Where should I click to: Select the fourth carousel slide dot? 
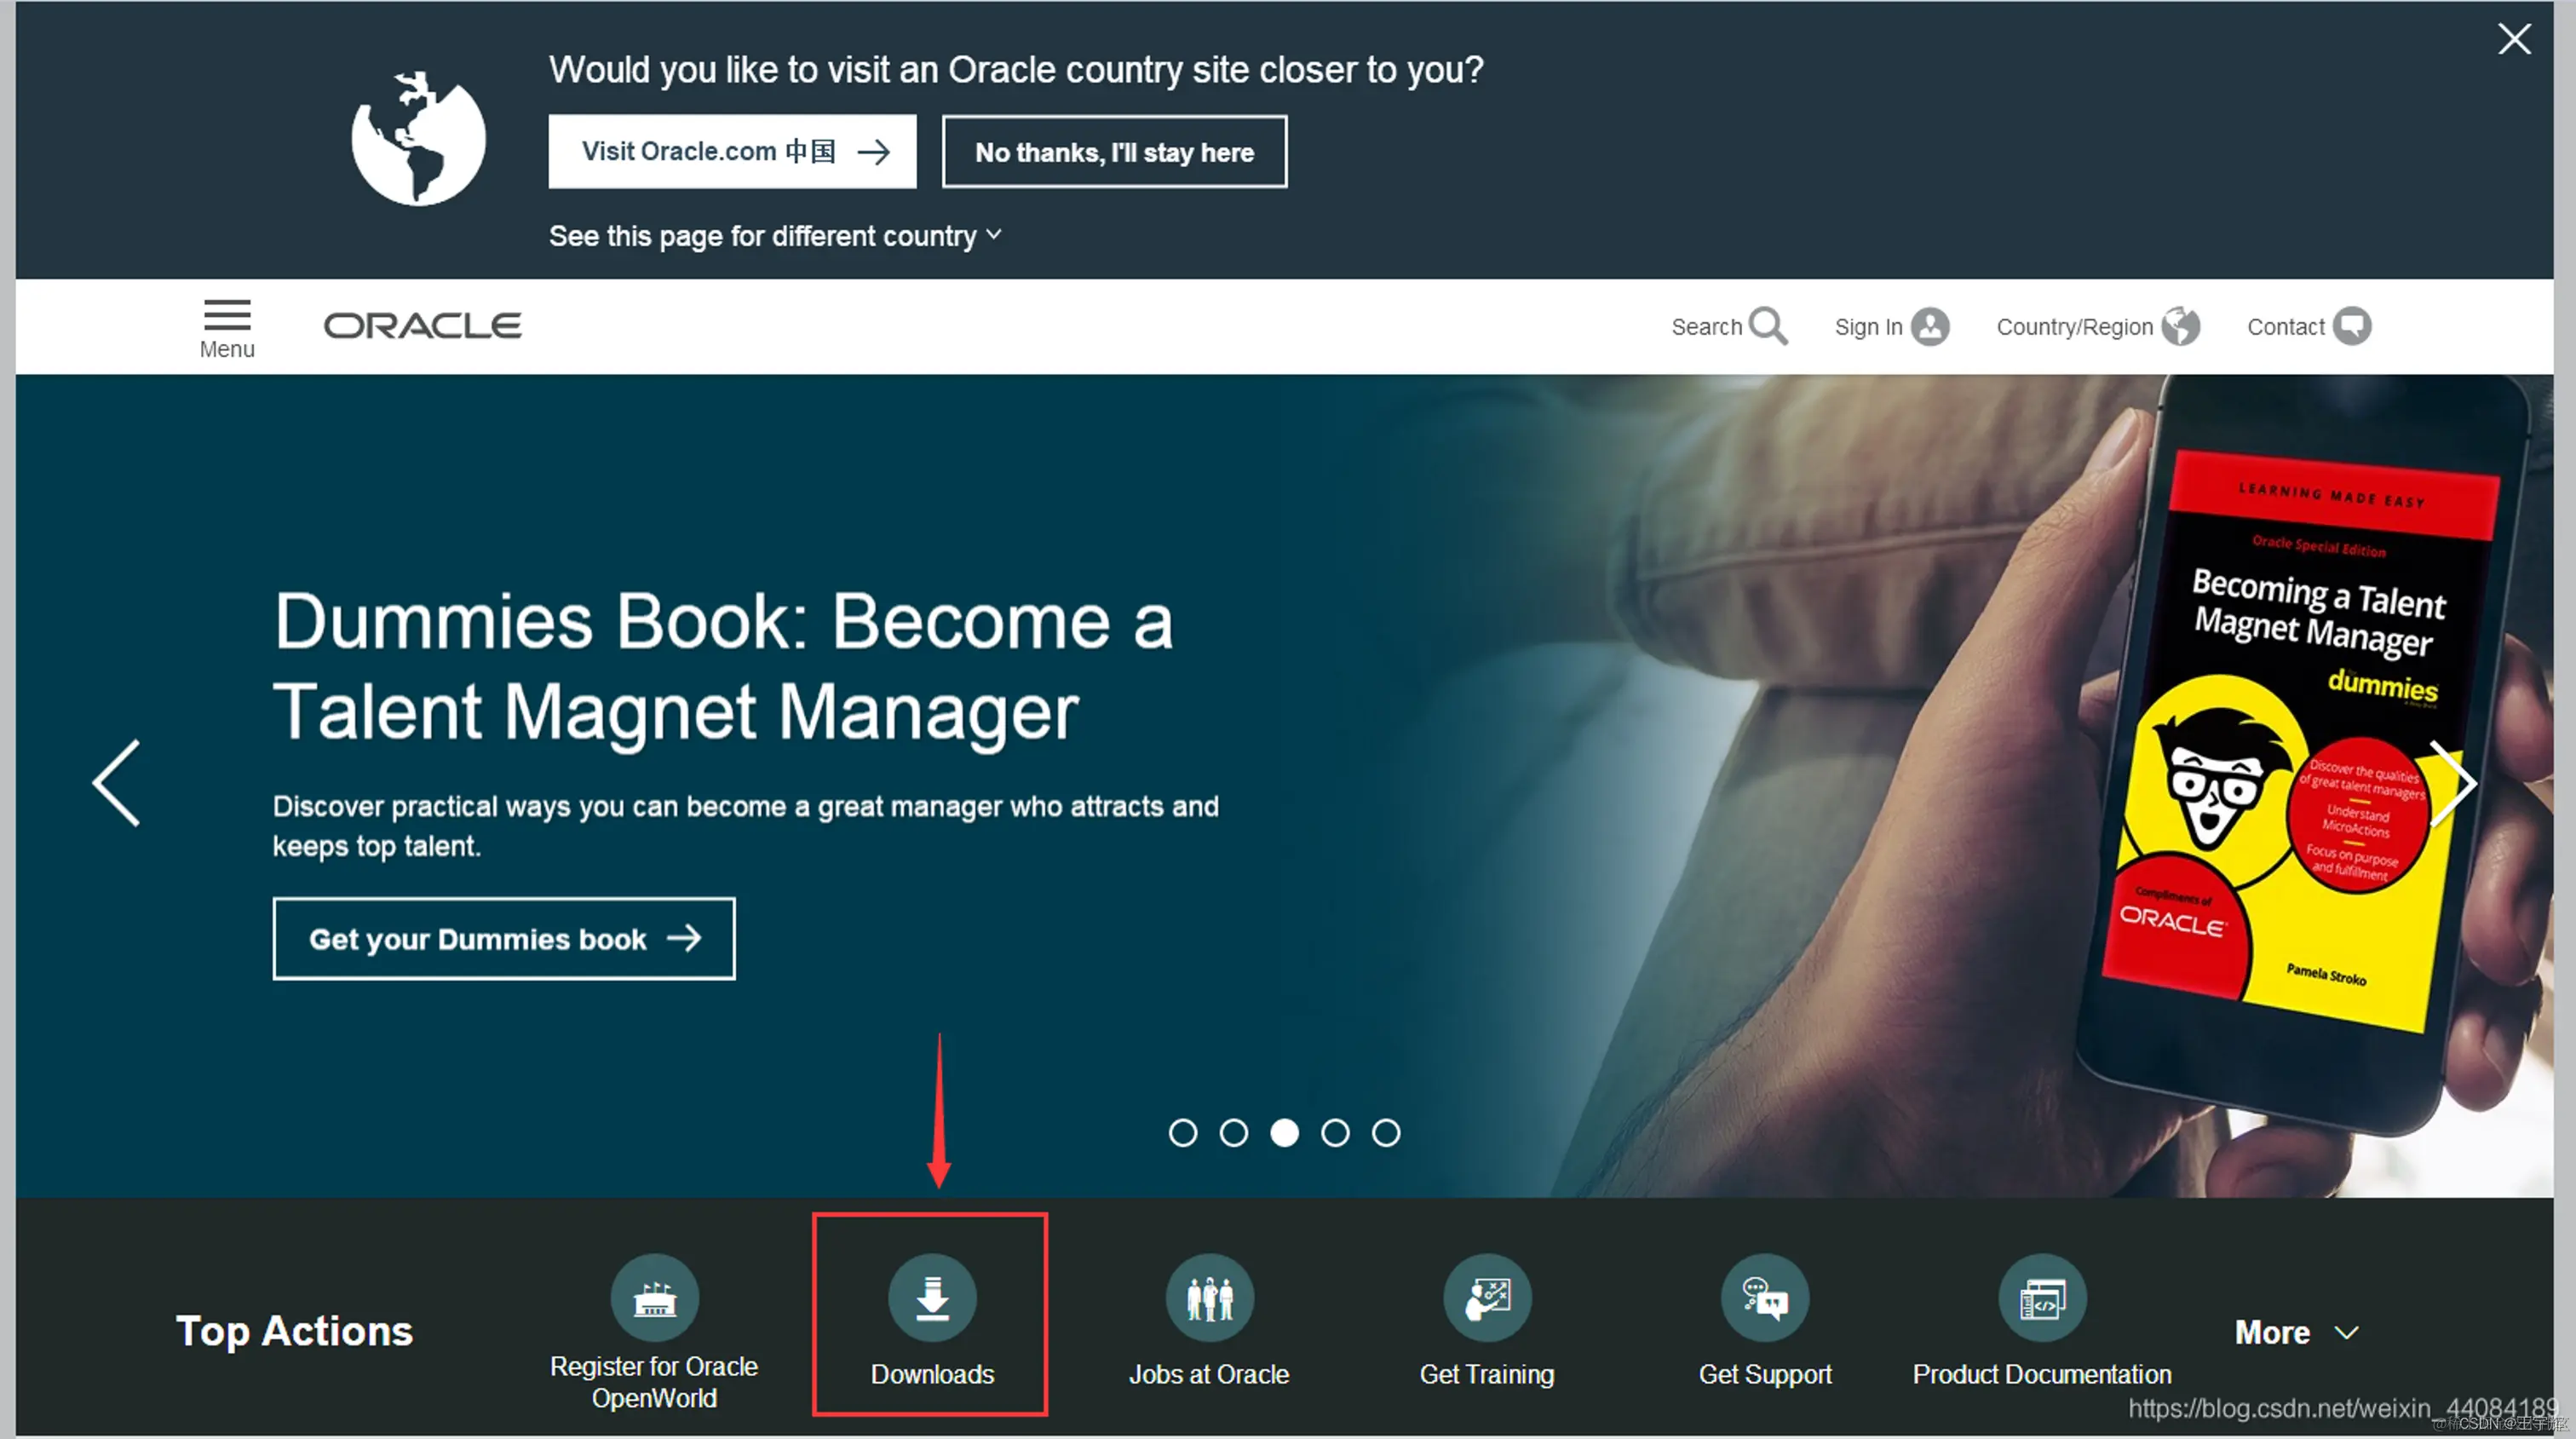1334,1132
